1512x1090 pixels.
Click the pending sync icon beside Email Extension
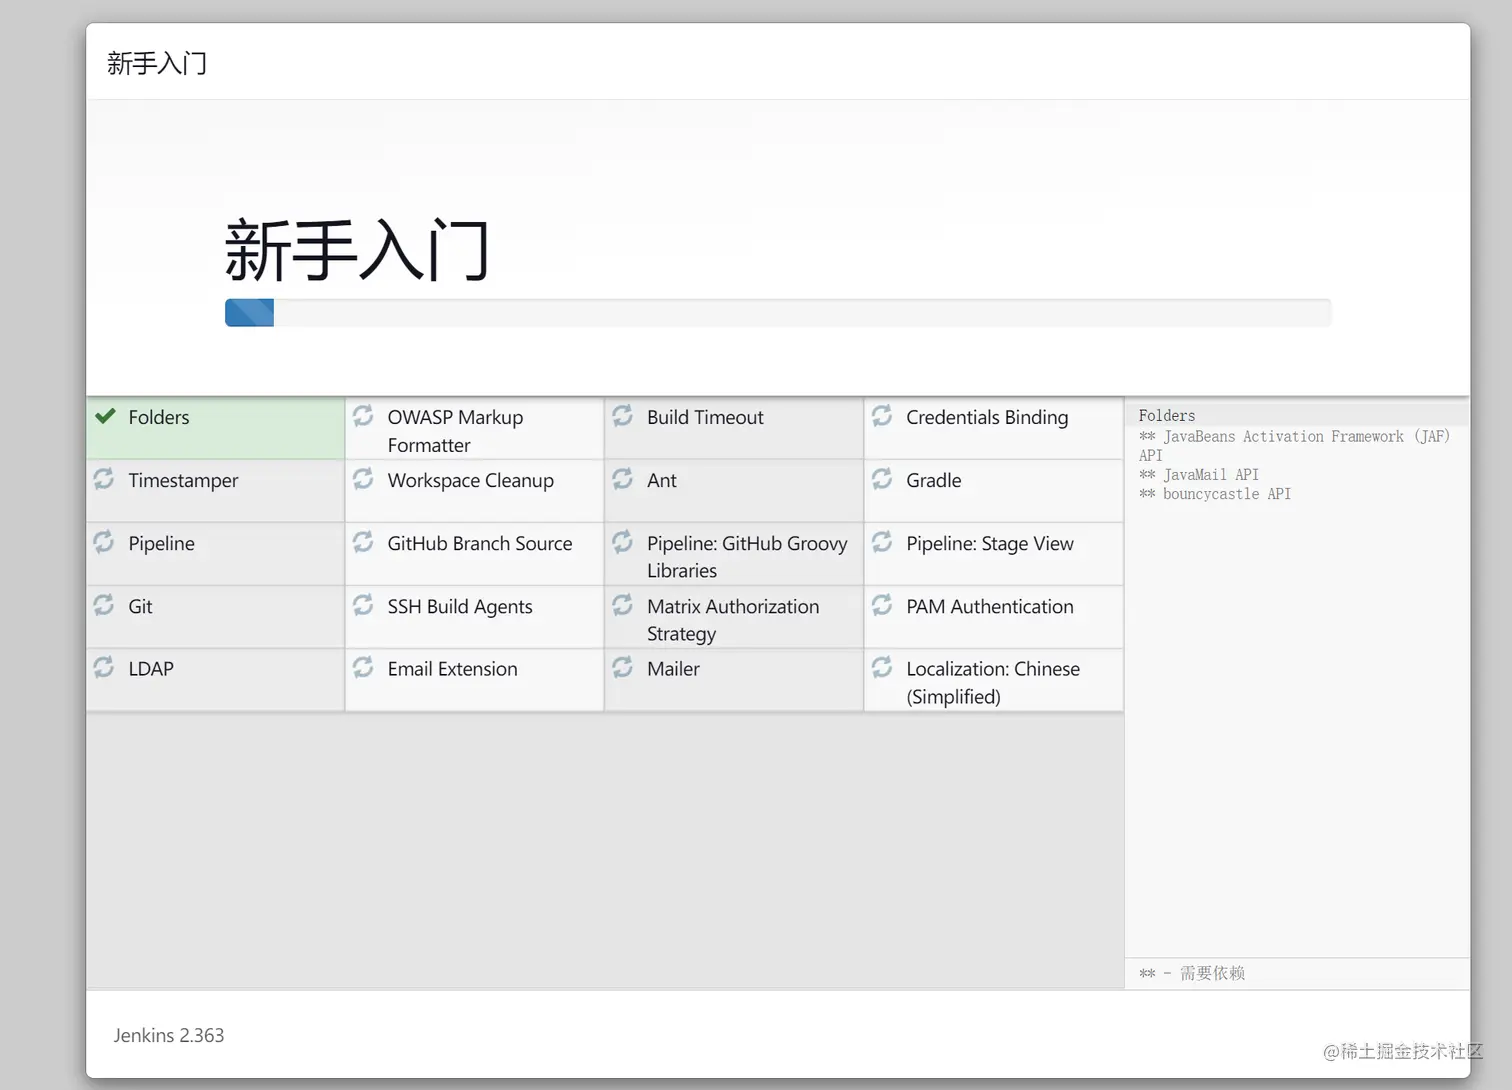click(363, 667)
